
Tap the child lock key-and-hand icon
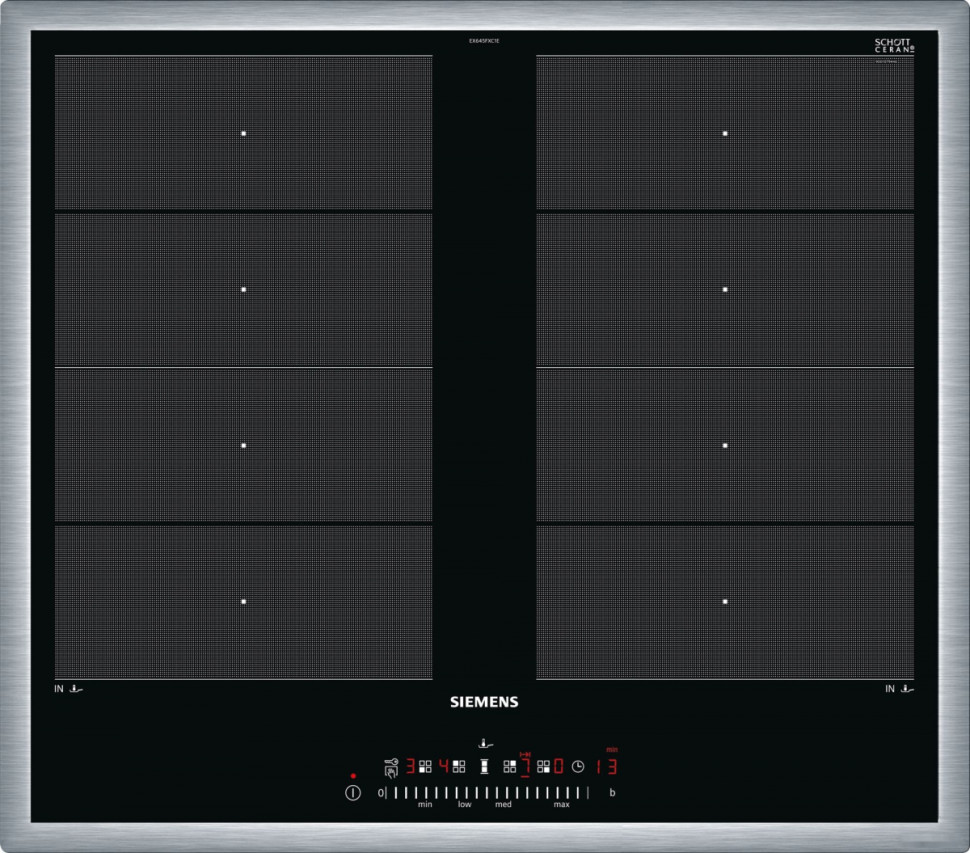click(x=390, y=767)
